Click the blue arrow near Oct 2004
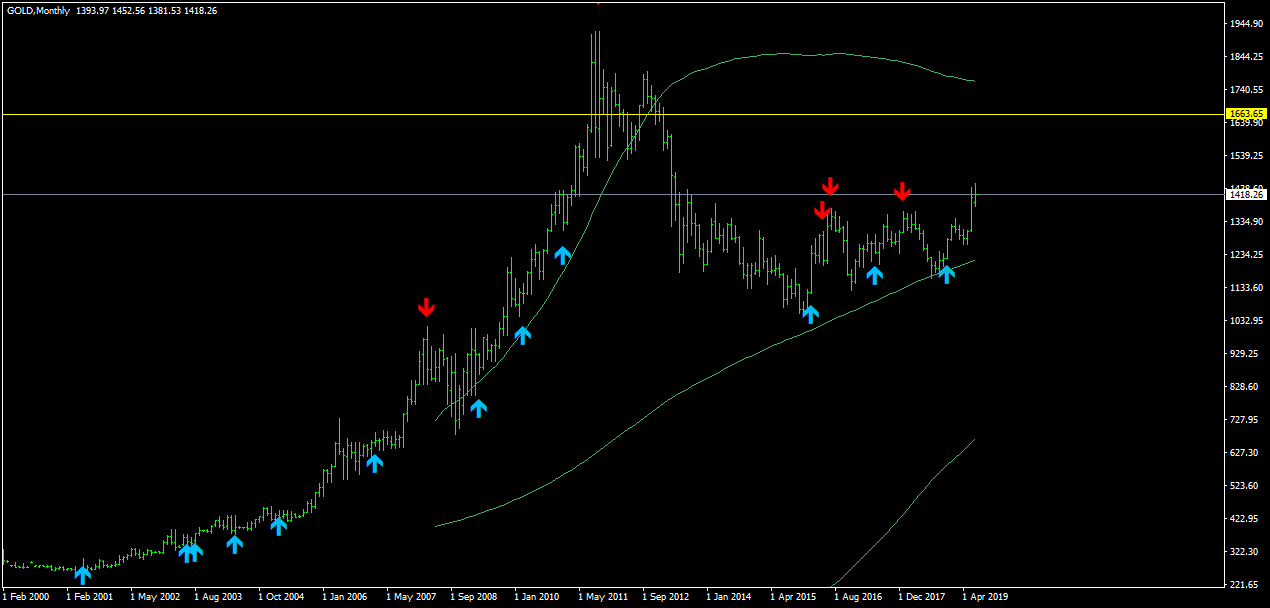Screen dimensions: 1270x608 tap(279, 526)
